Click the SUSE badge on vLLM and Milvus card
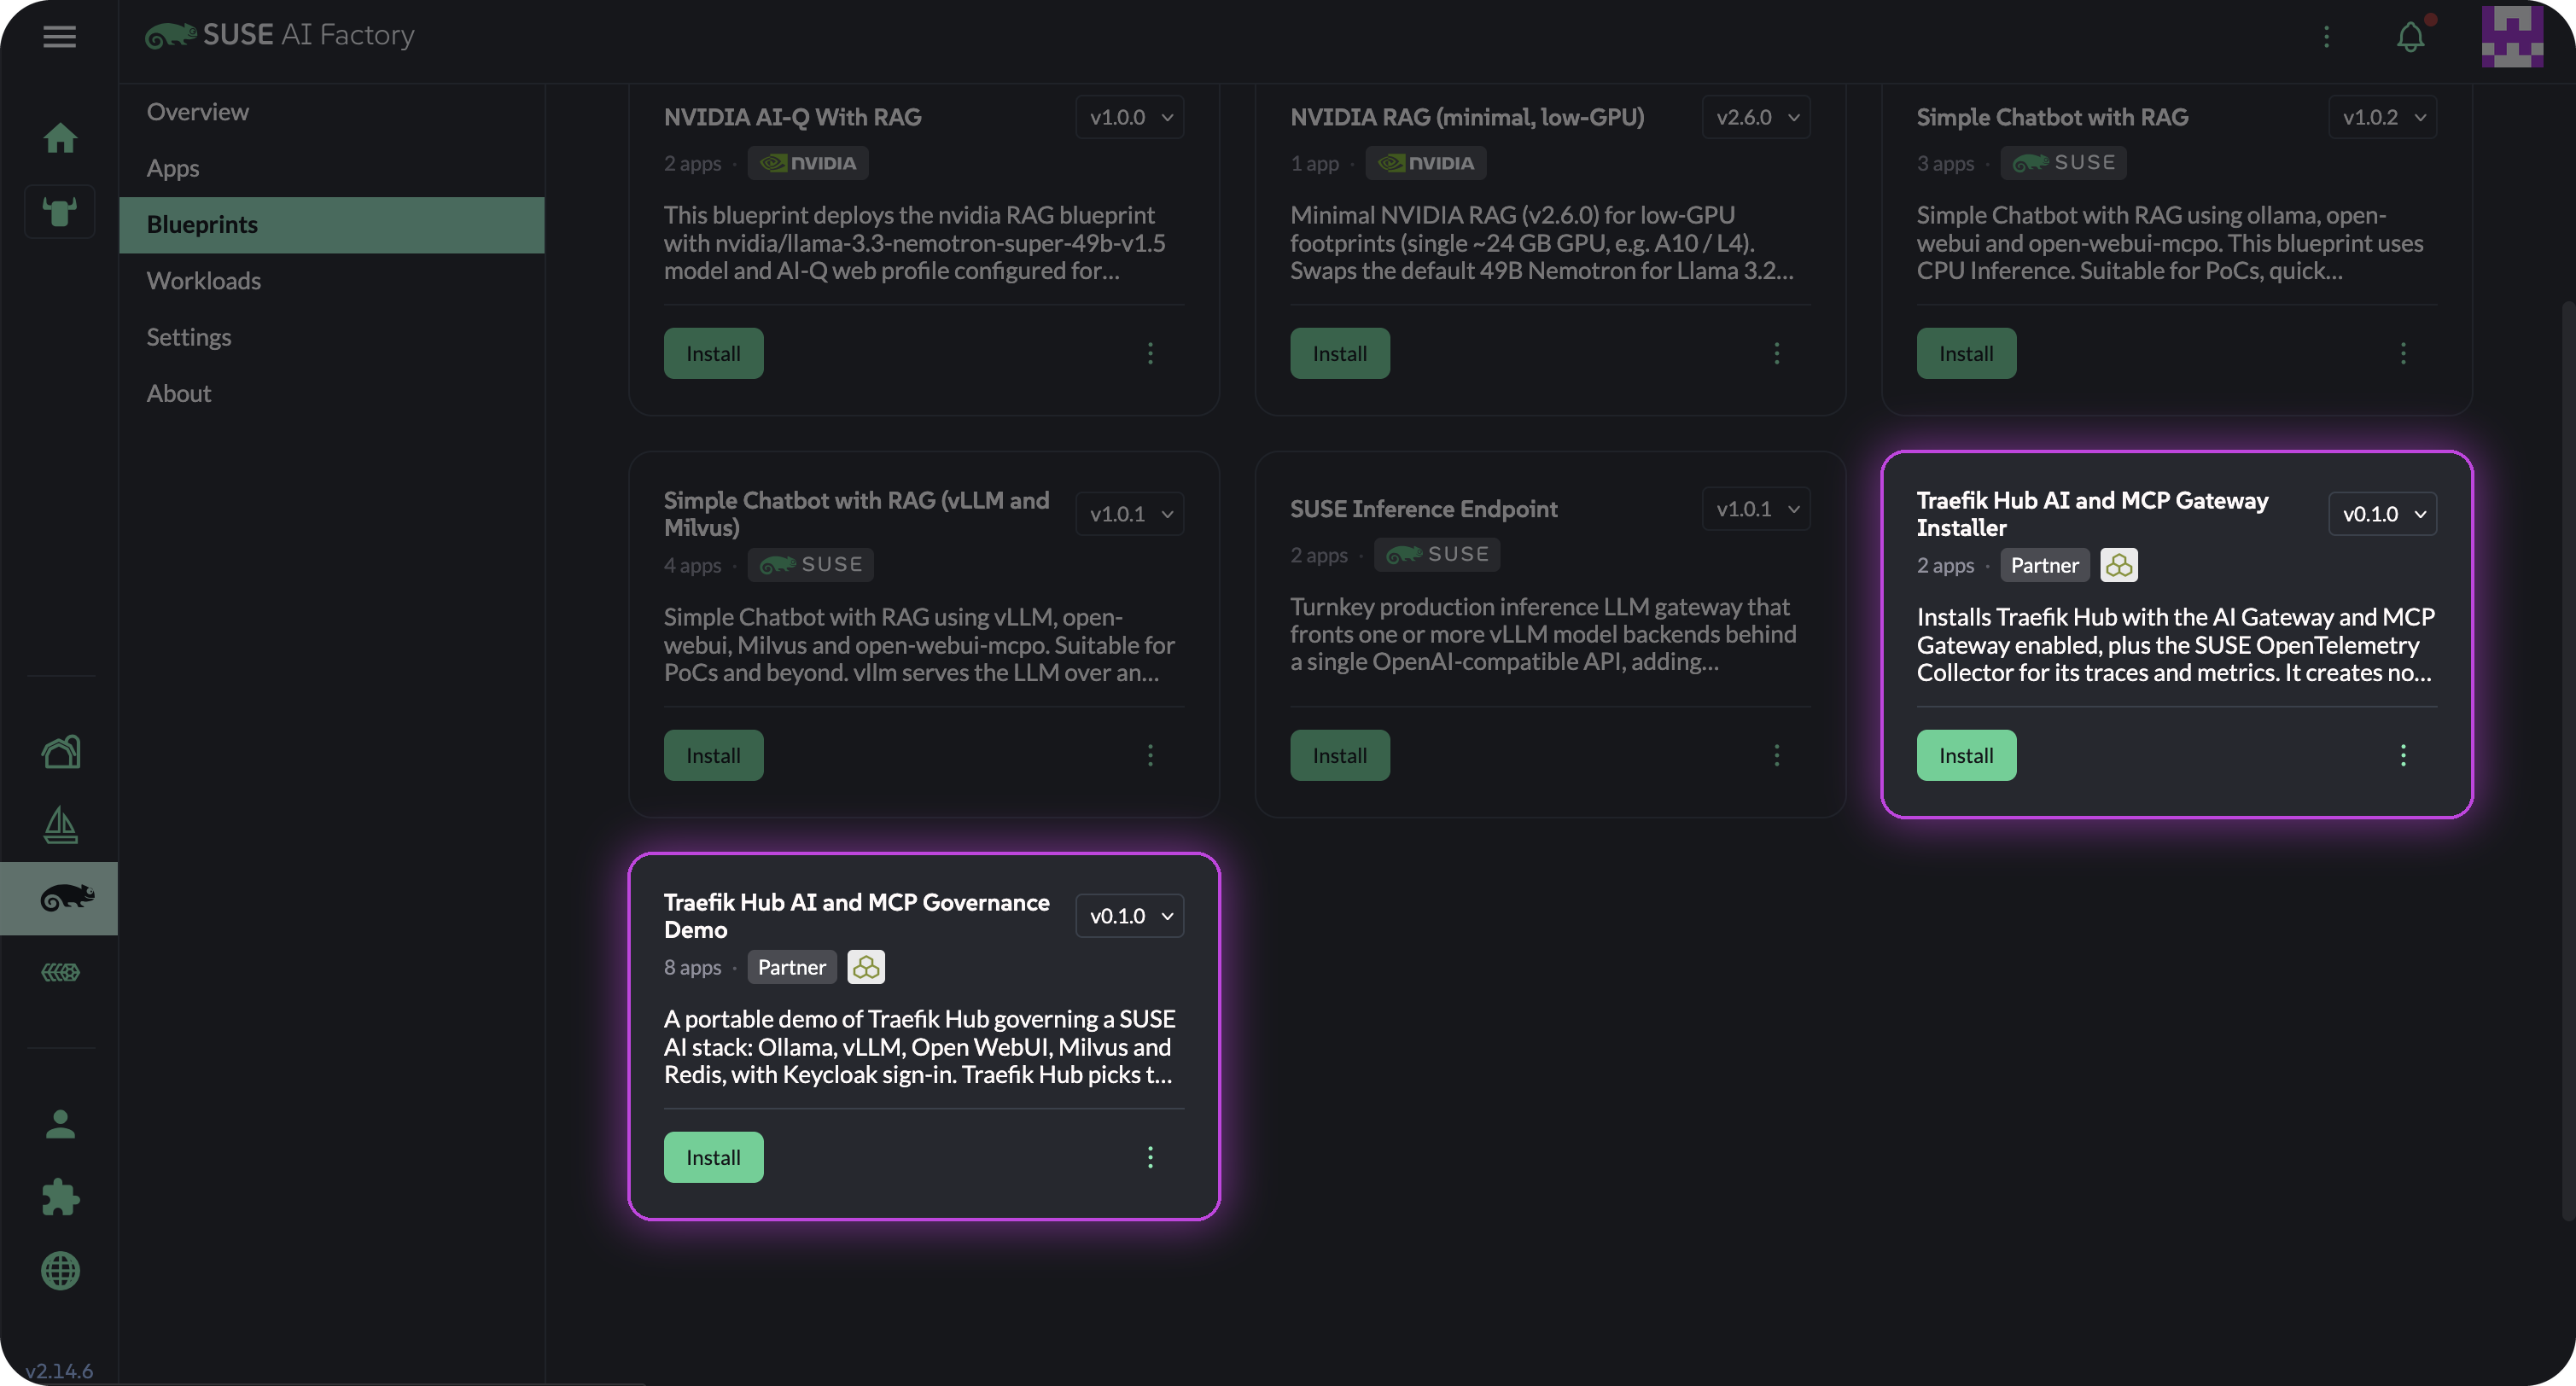Screen dimensions: 2576x1386 (x=810, y=565)
